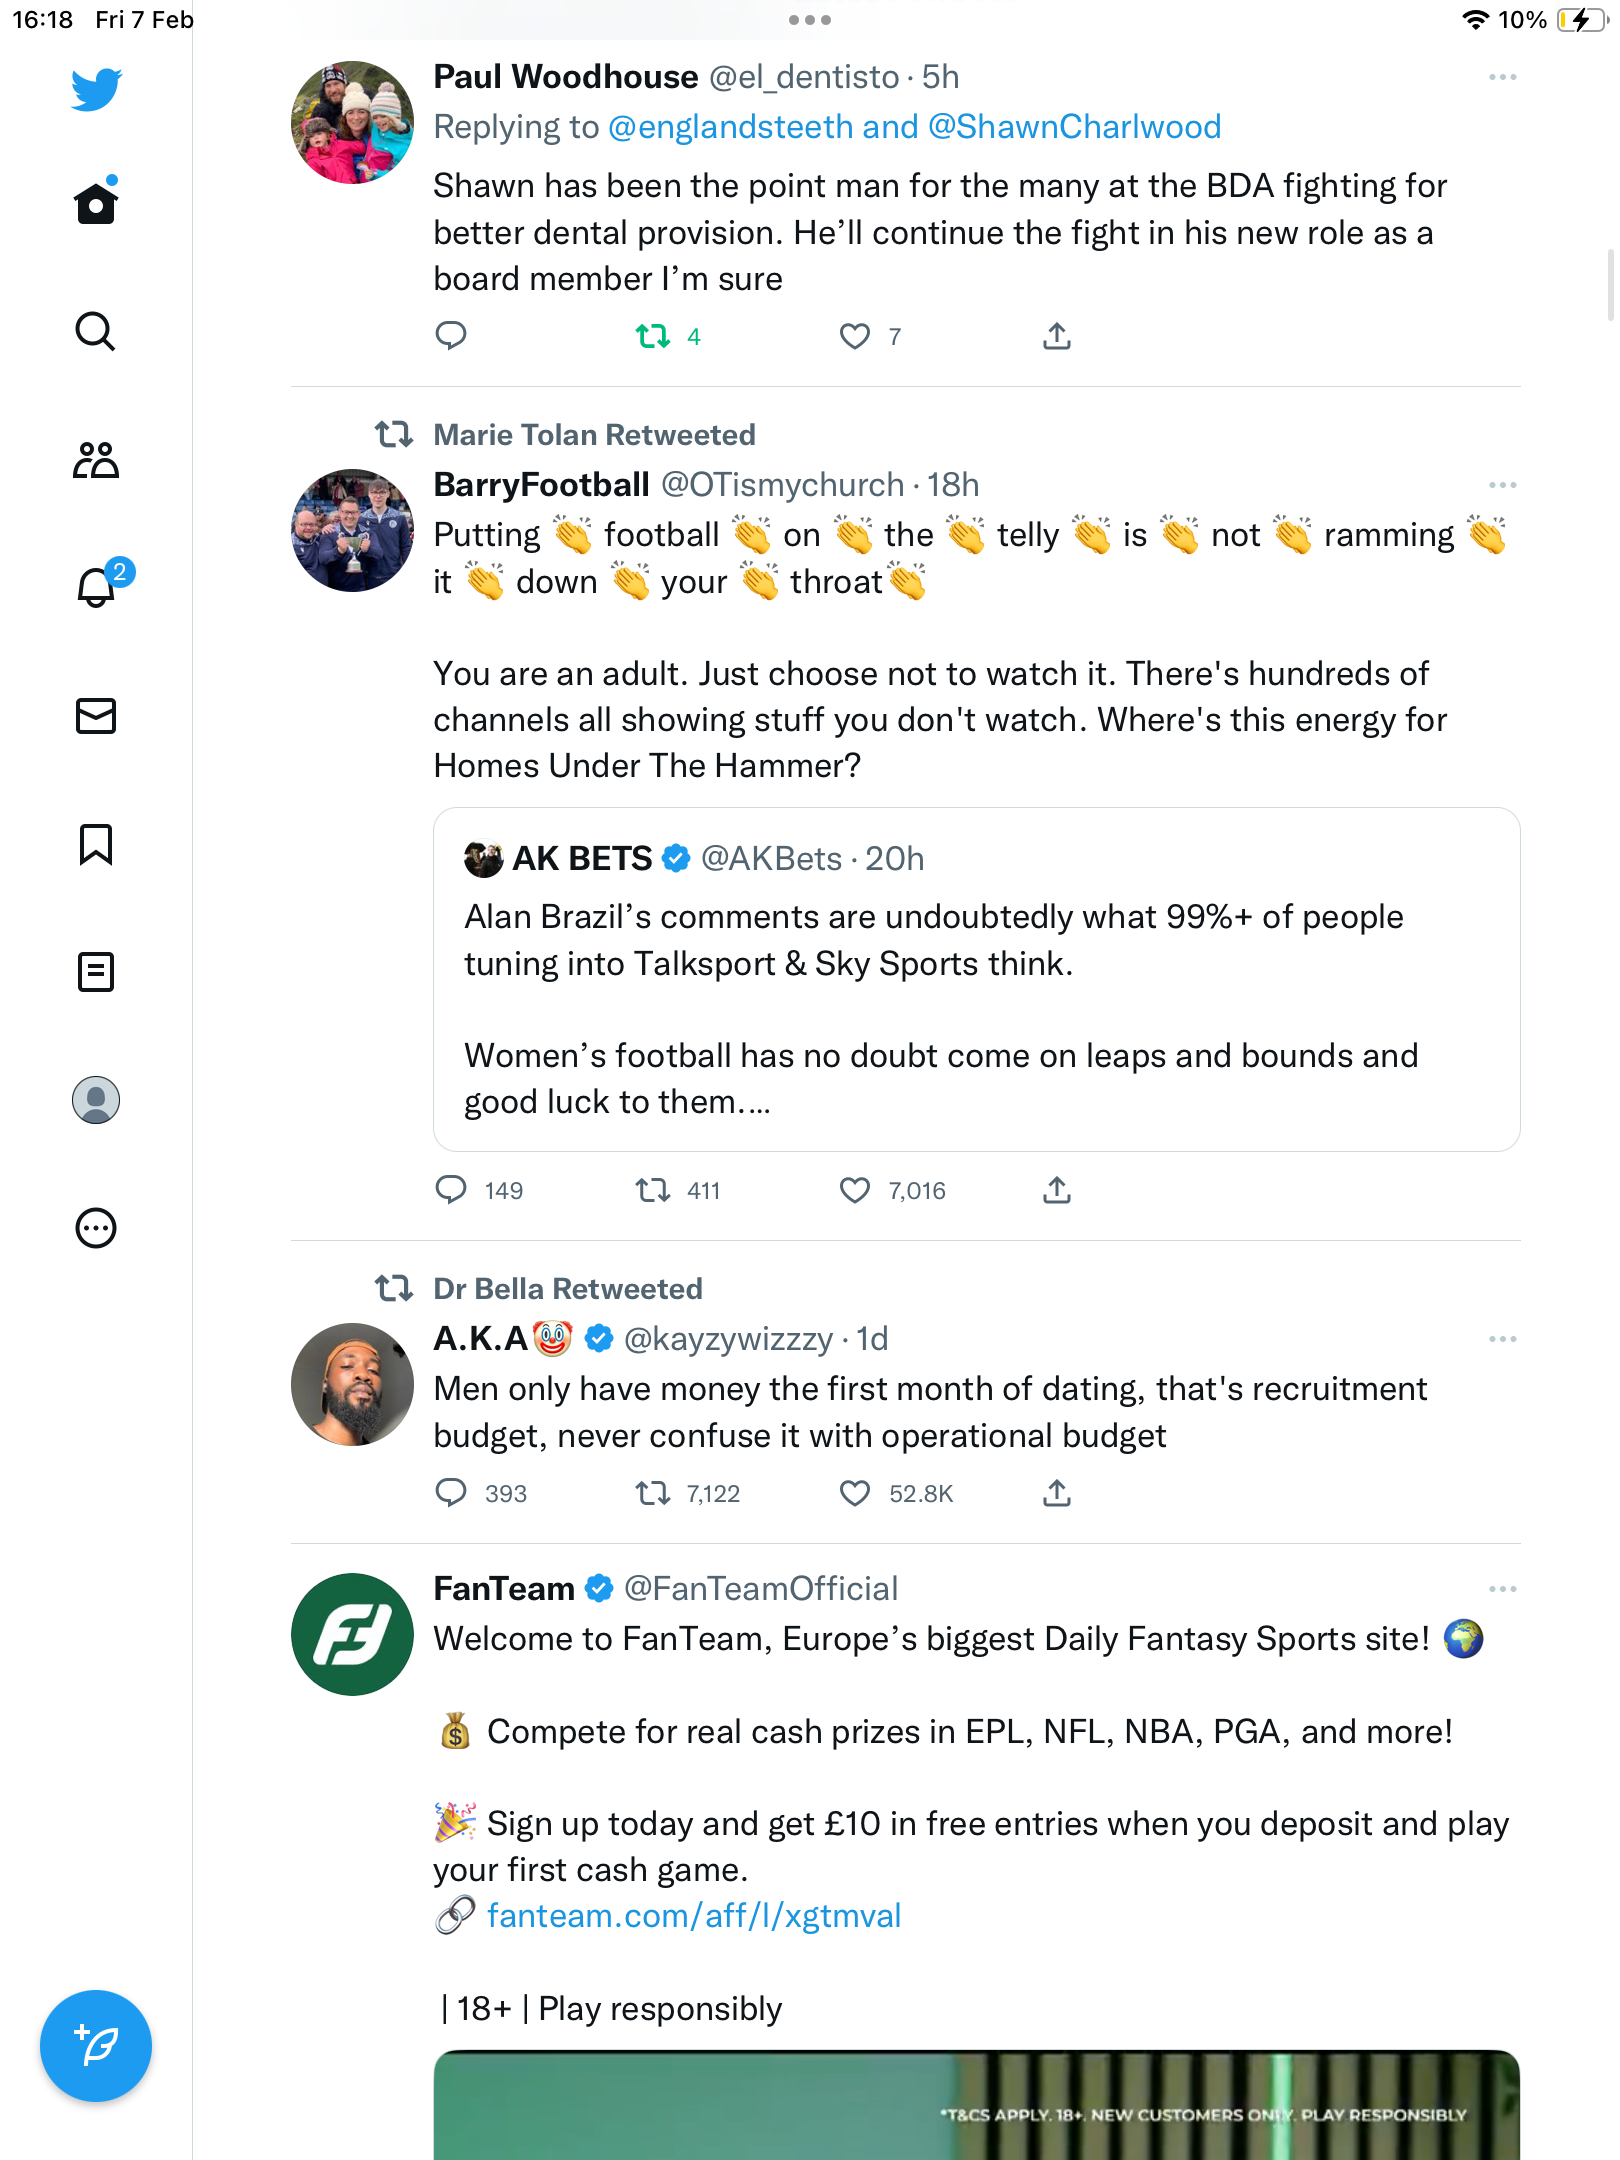1620x2160 pixels.
Task: Open Bookmarks in the sidebar
Action: click(96, 844)
